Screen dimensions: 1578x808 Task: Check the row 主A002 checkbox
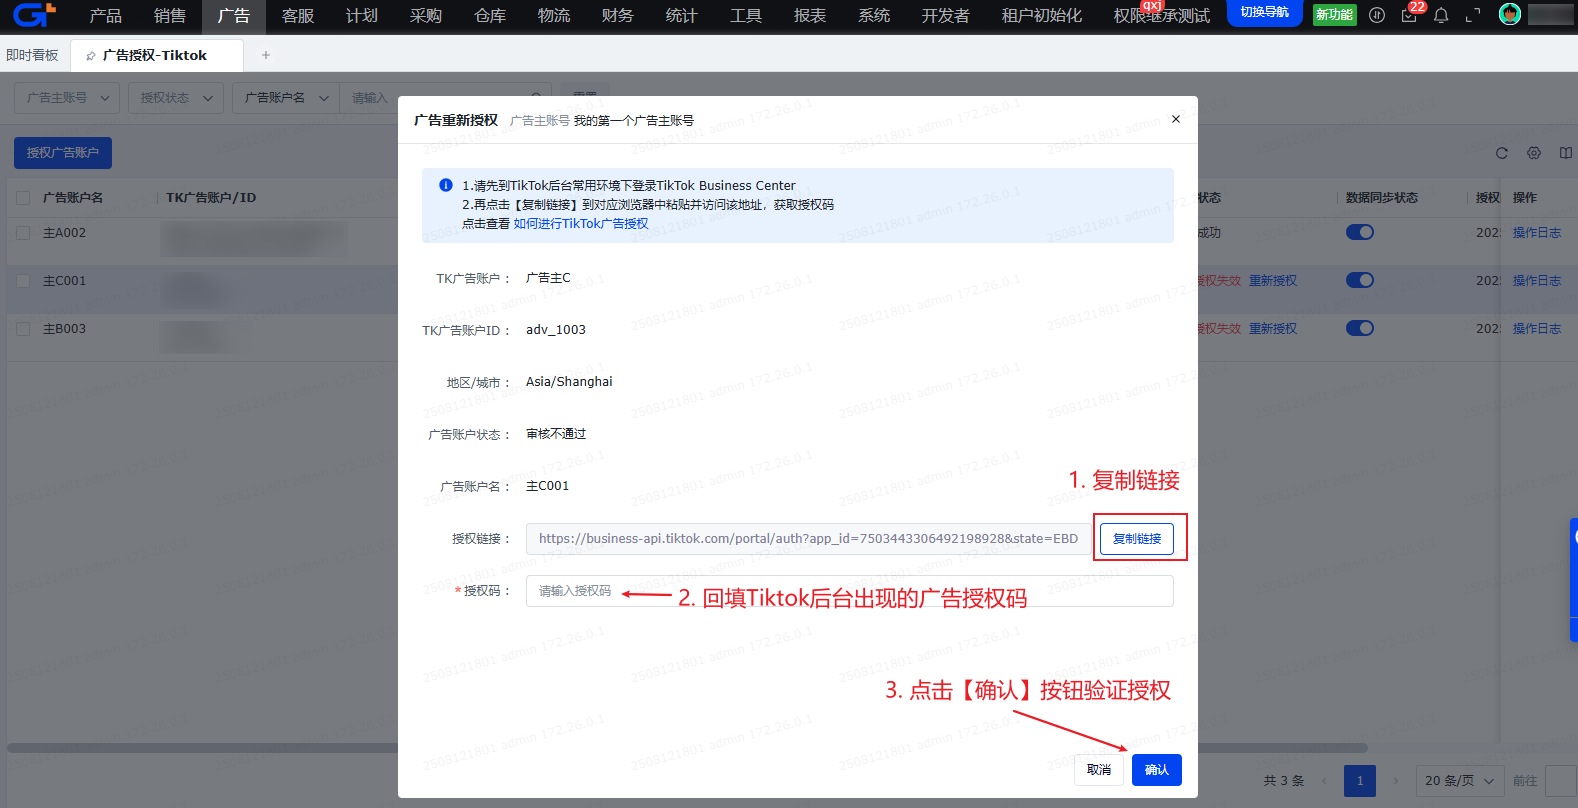point(23,233)
